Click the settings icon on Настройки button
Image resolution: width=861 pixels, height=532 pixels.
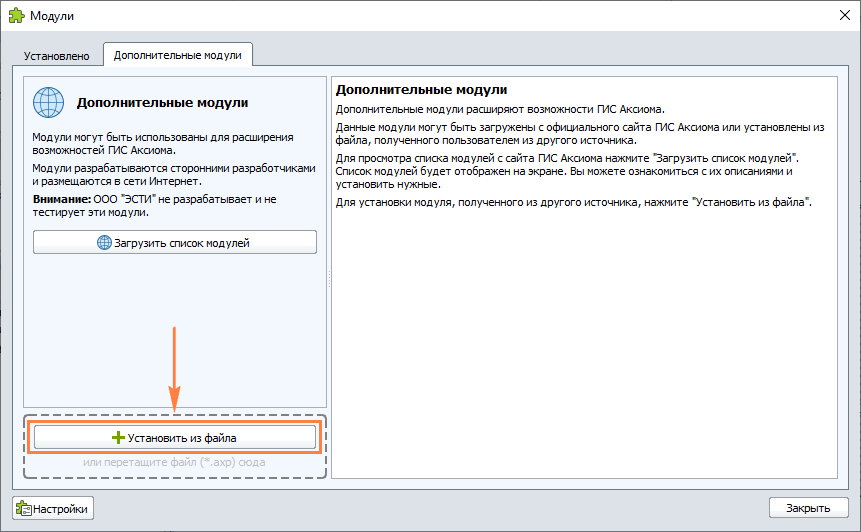pyautogui.click(x=24, y=508)
